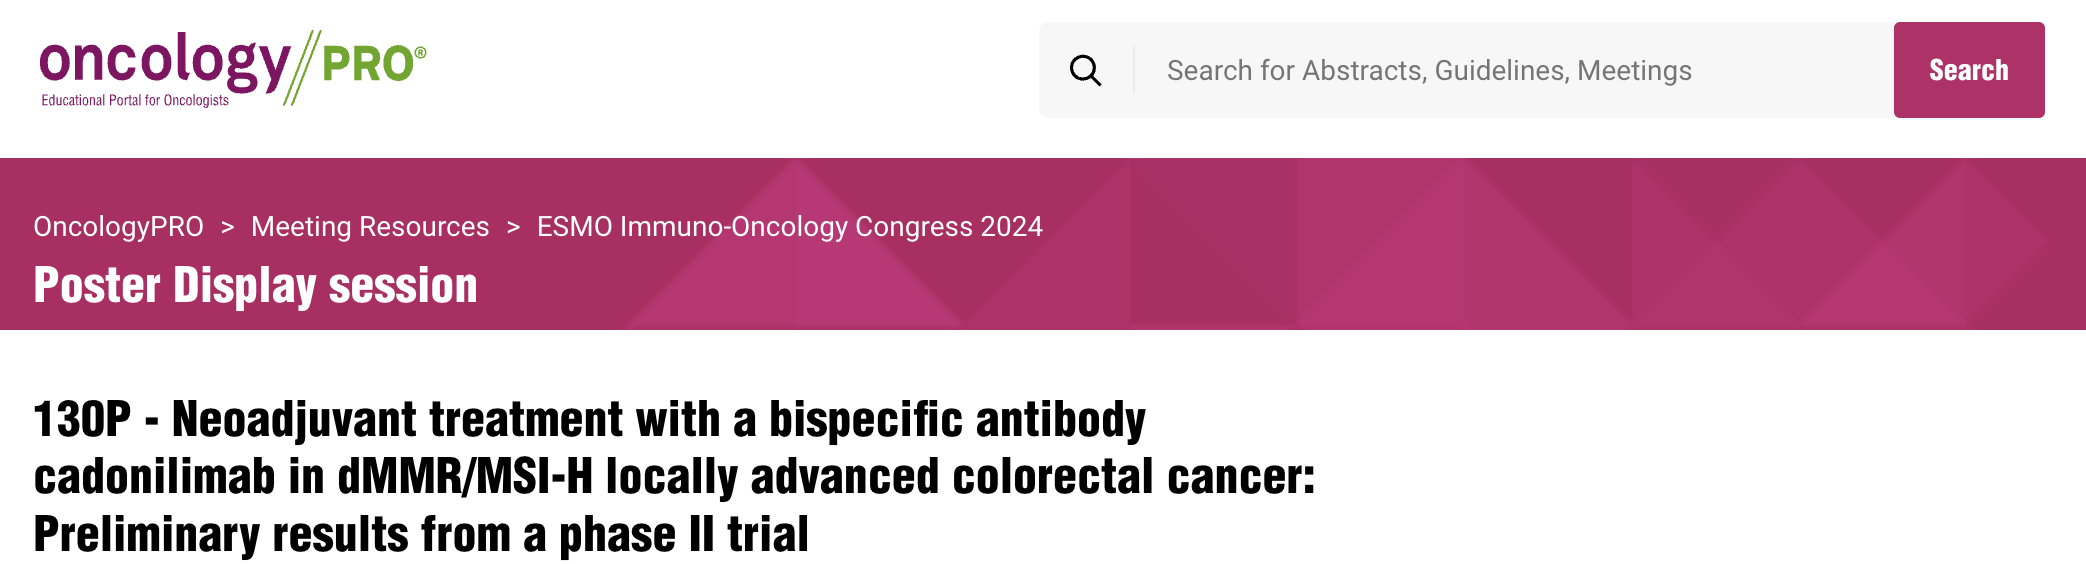Click the Educational Portal for Oncologists tagline
The height and width of the screenshot is (564, 2086).
135,101
